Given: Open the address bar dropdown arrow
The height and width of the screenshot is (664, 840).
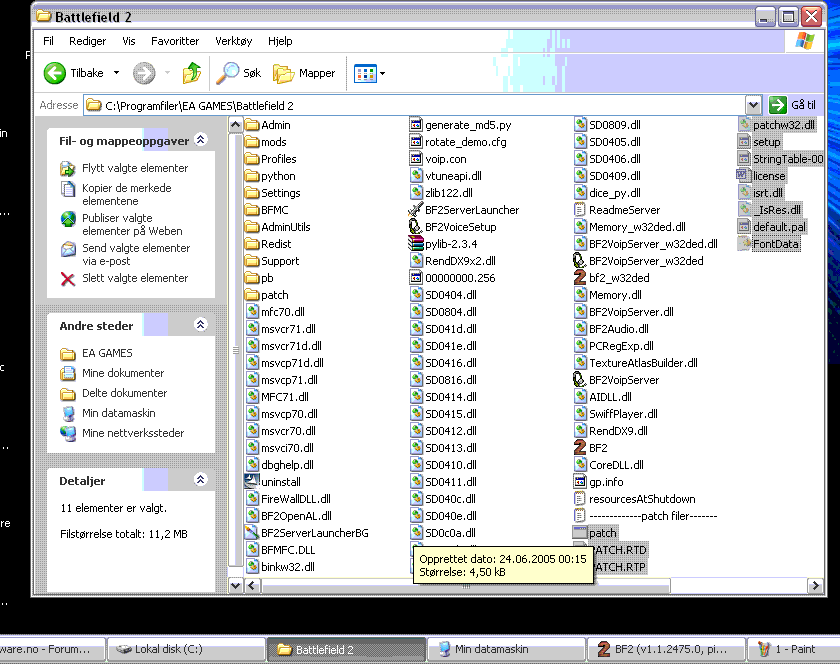Looking at the screenshot, I should coord(753,105).
